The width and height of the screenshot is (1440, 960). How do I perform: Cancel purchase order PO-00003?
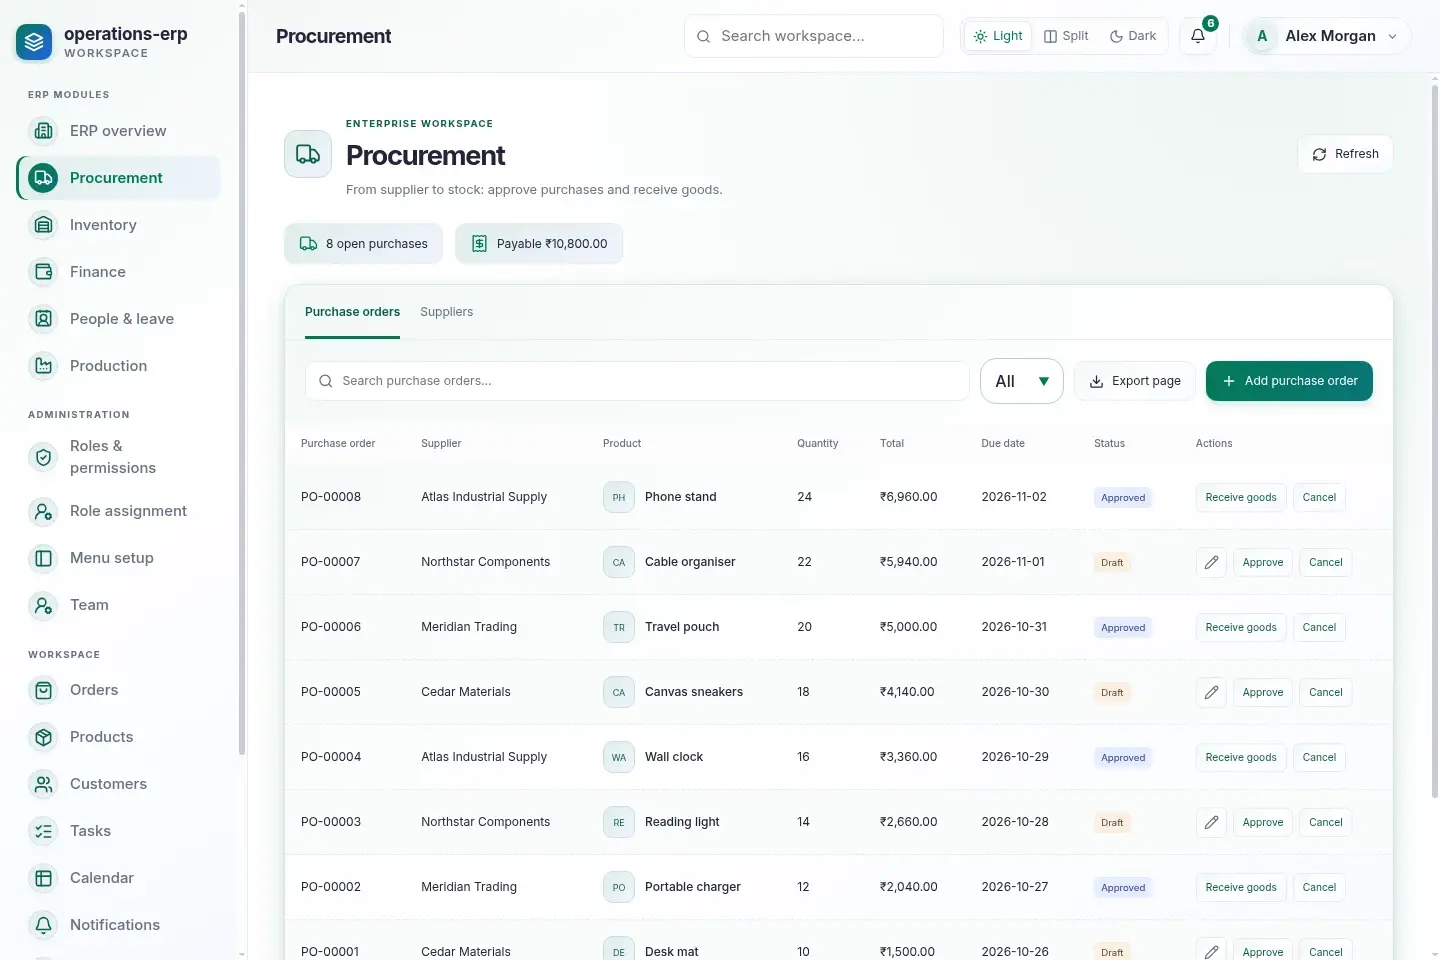click(1326, 822)
